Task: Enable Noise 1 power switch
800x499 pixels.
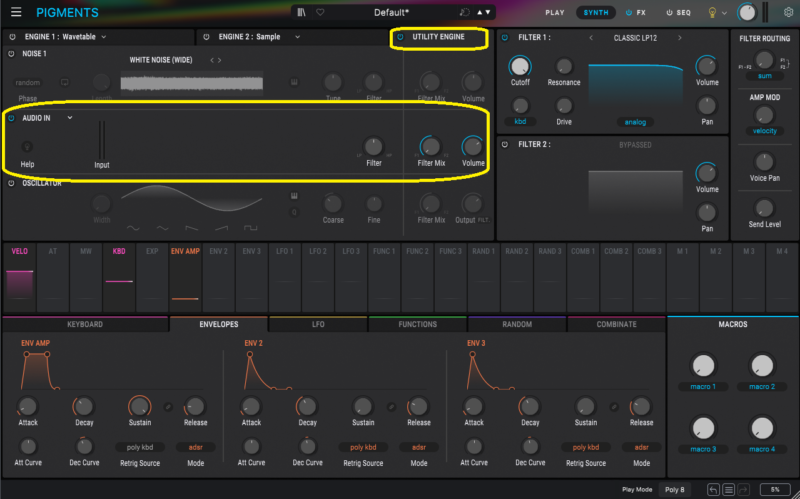Action: pos(11,54)
